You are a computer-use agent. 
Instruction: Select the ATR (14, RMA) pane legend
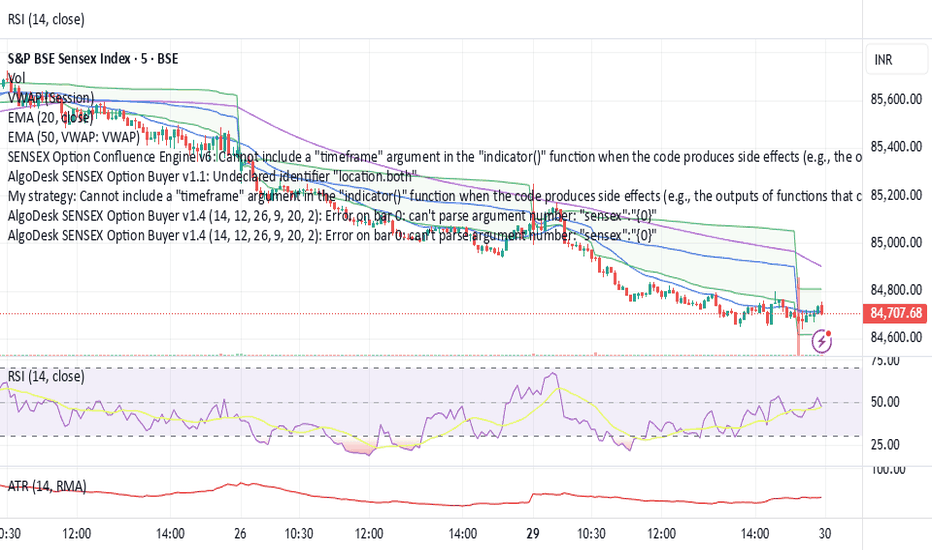[x=47, y=486]
